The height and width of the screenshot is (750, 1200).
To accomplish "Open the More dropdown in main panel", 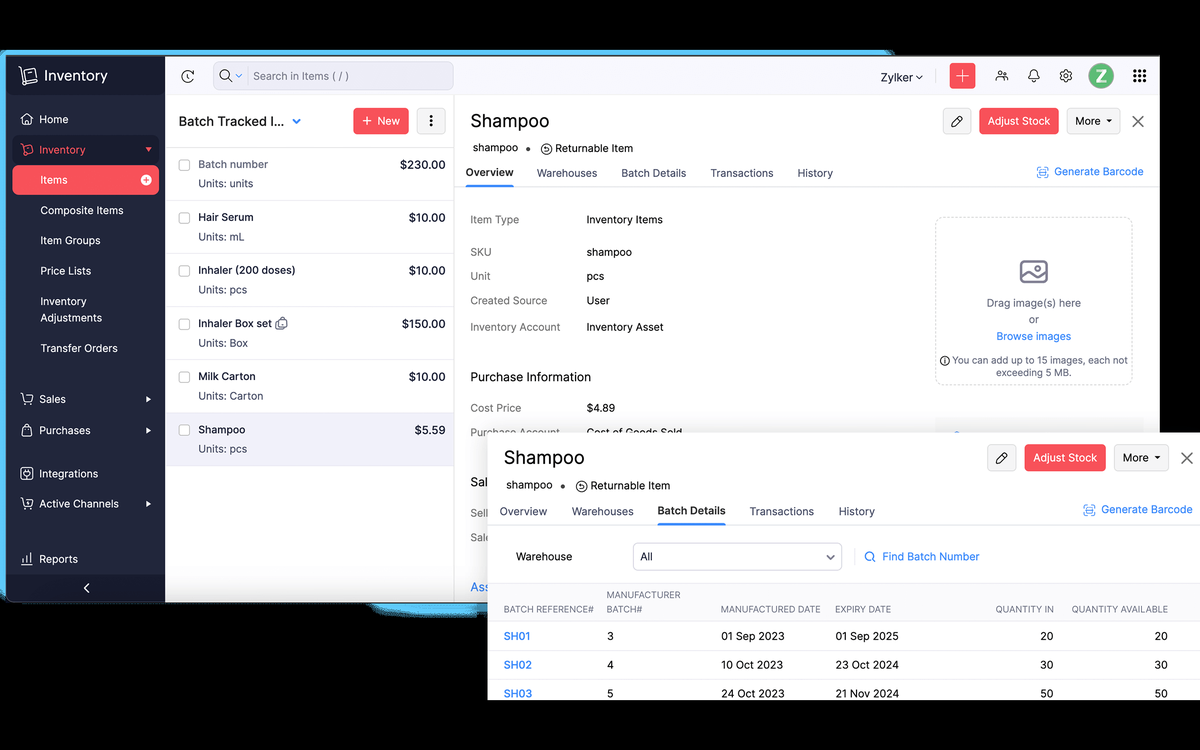I will click(1093, 121).
